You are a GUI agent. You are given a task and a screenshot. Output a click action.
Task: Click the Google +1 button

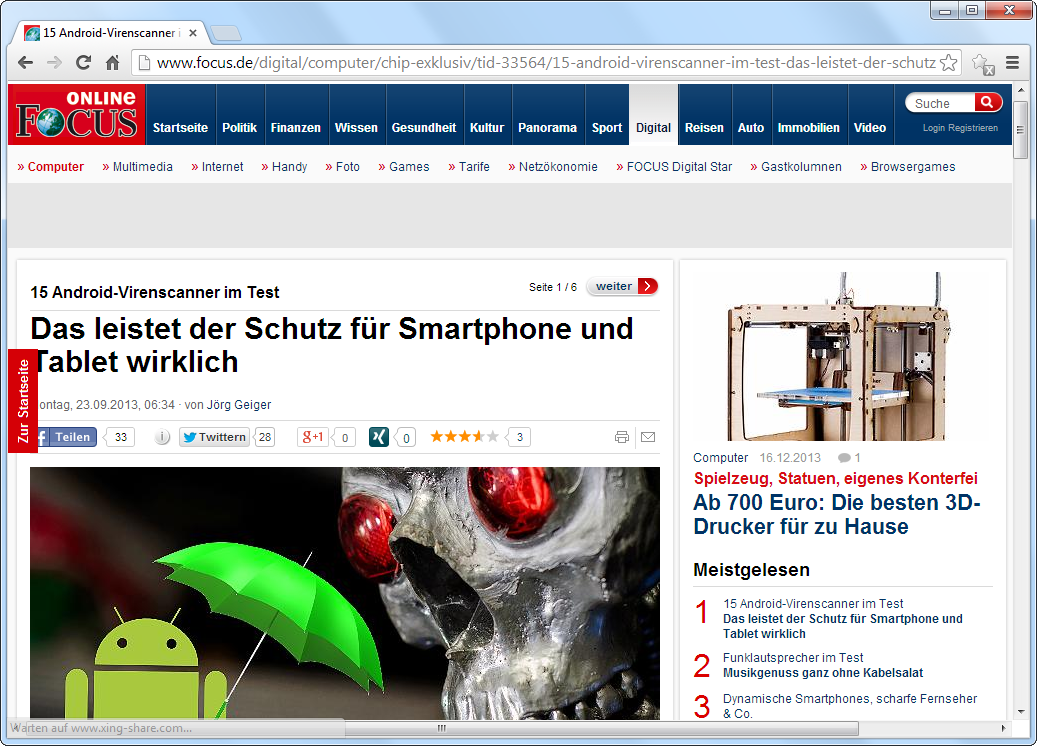tap(314, 437)
